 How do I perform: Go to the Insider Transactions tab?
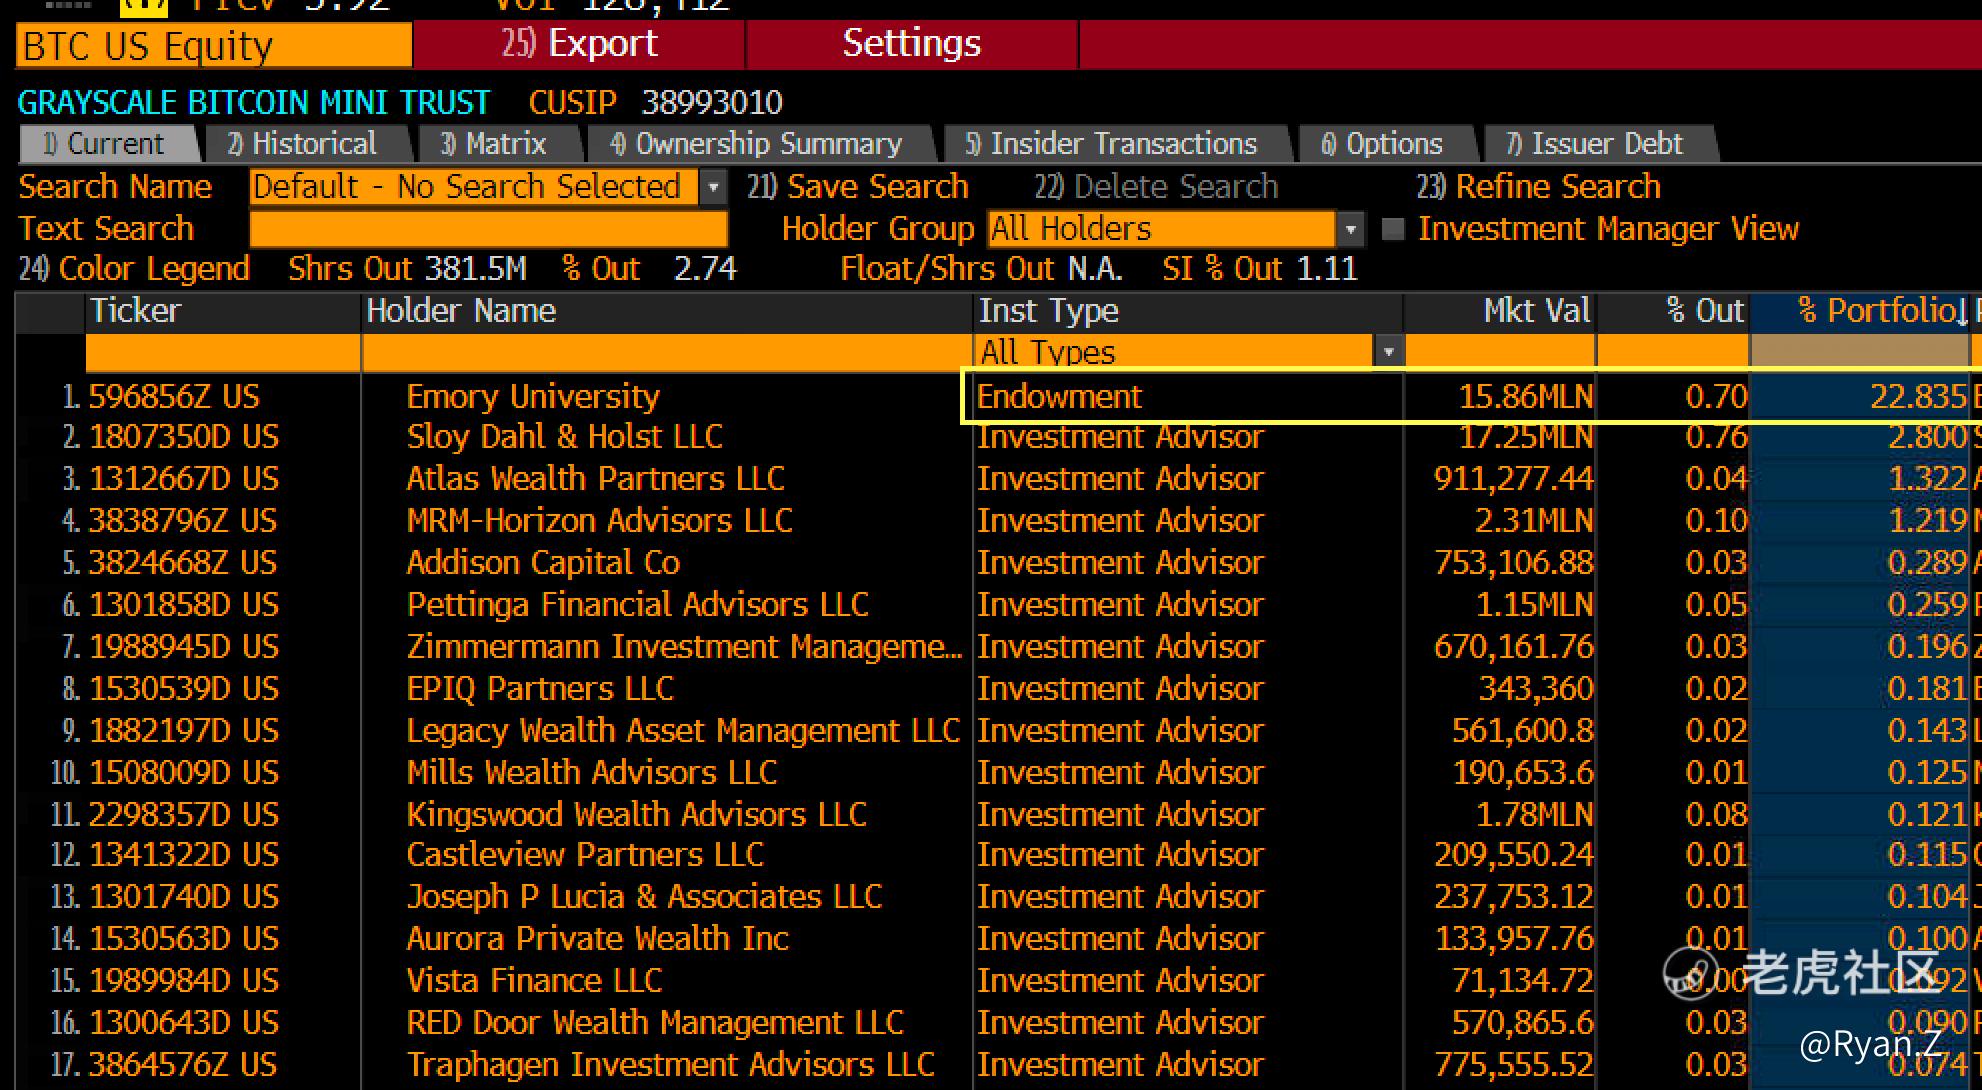[x=1111, y=144]
